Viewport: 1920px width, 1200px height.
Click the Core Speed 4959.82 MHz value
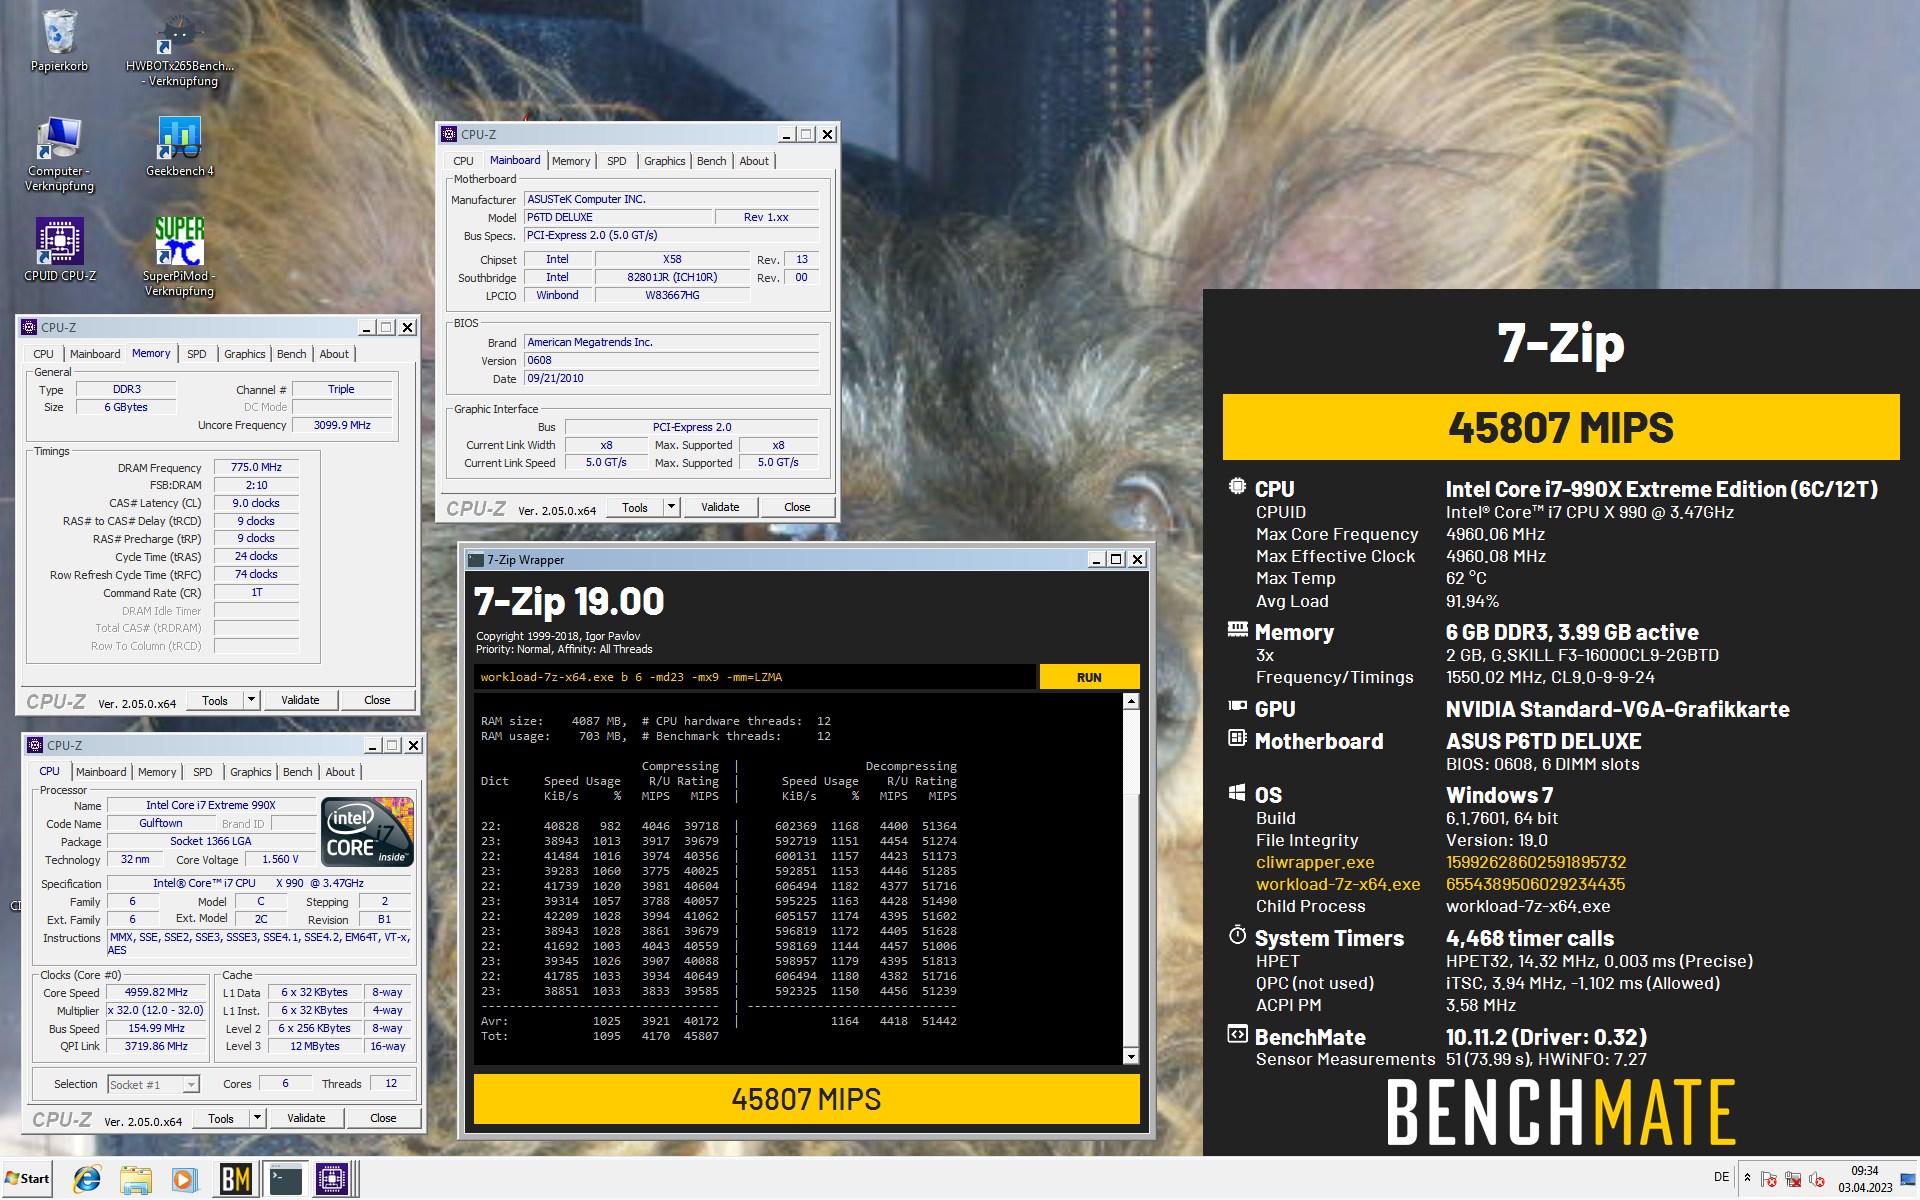click(x=156, y=992)
